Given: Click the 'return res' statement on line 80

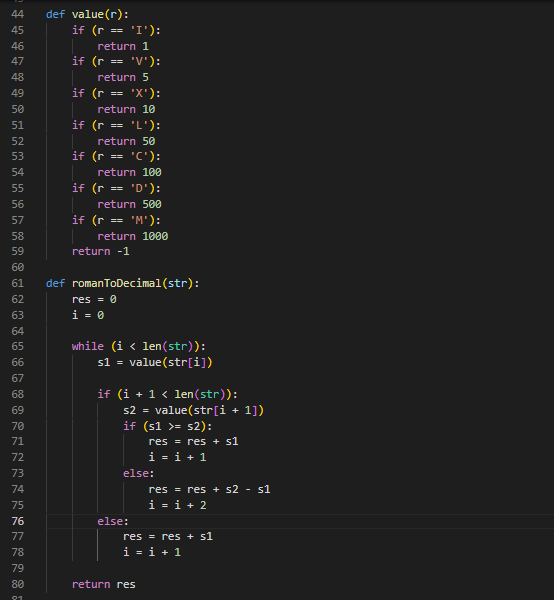Looking at the screenshot, I should coord(104,584).
